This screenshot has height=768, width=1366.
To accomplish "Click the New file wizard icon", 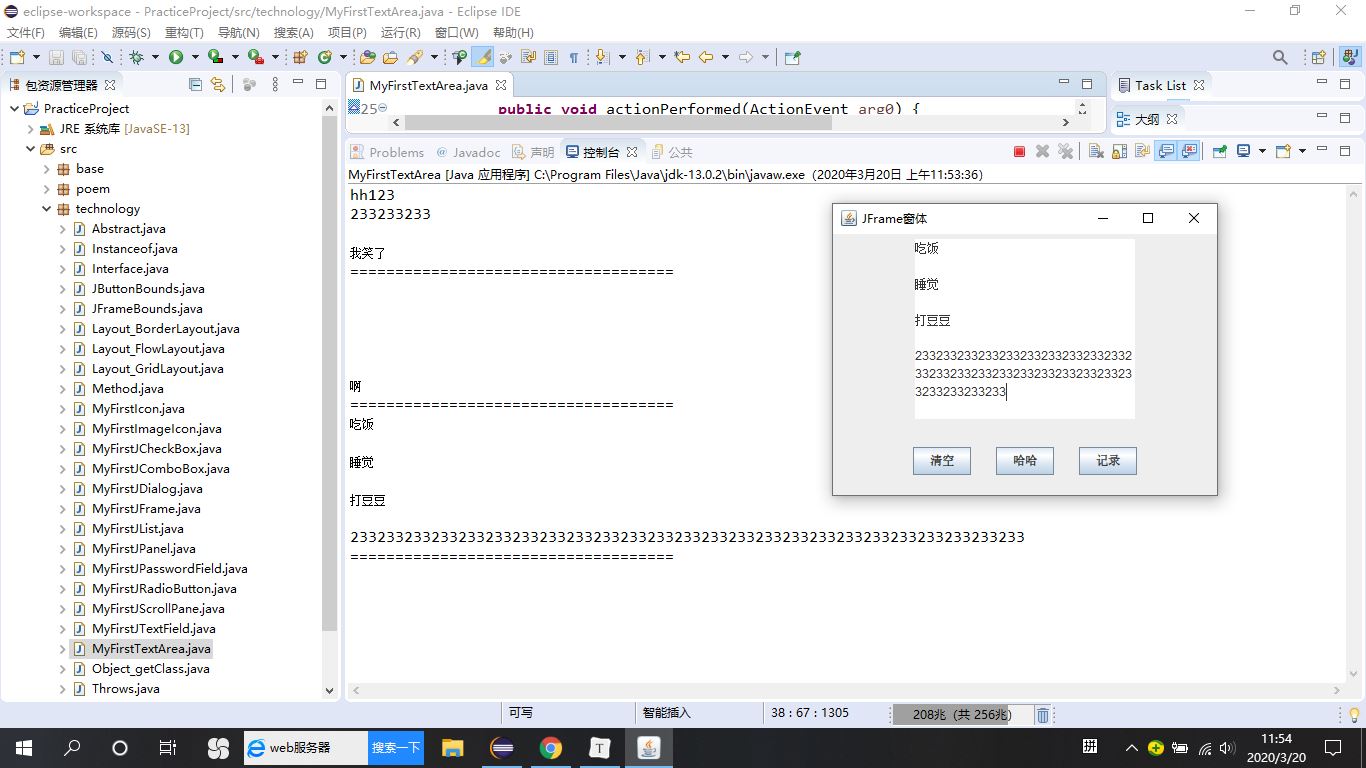I will coord(17,57).
